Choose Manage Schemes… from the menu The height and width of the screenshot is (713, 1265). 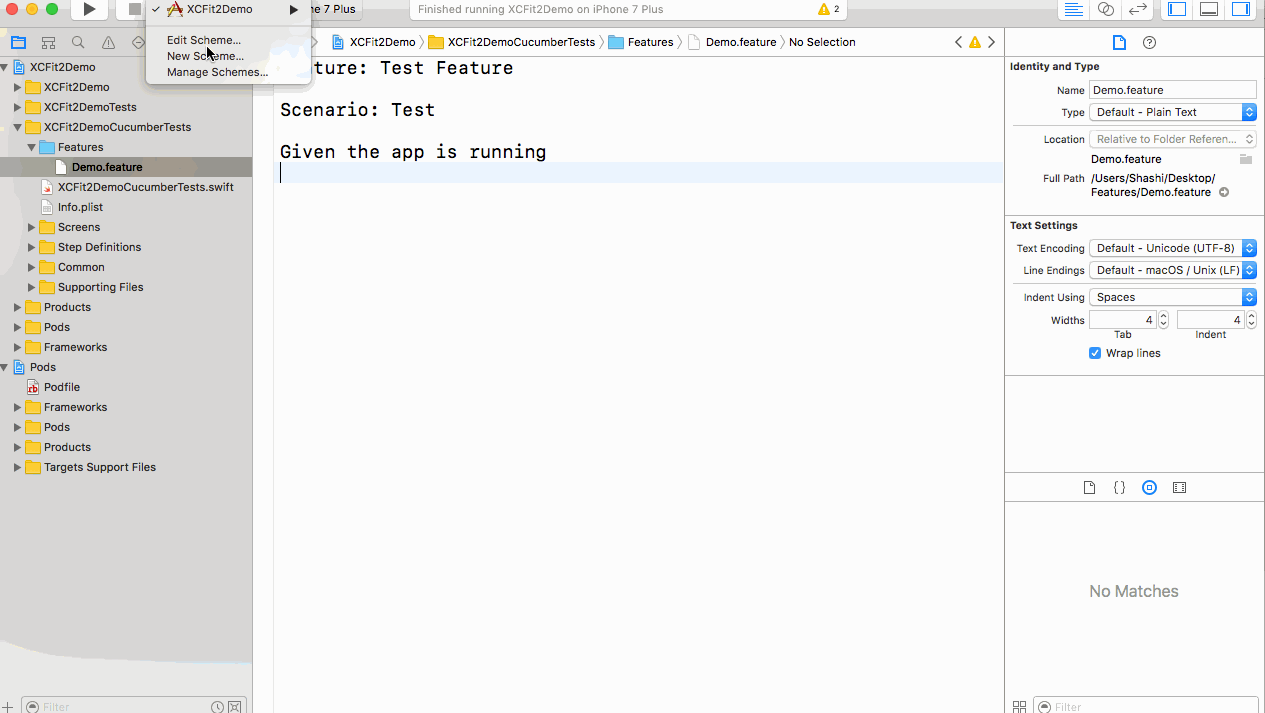coord(217,72)
